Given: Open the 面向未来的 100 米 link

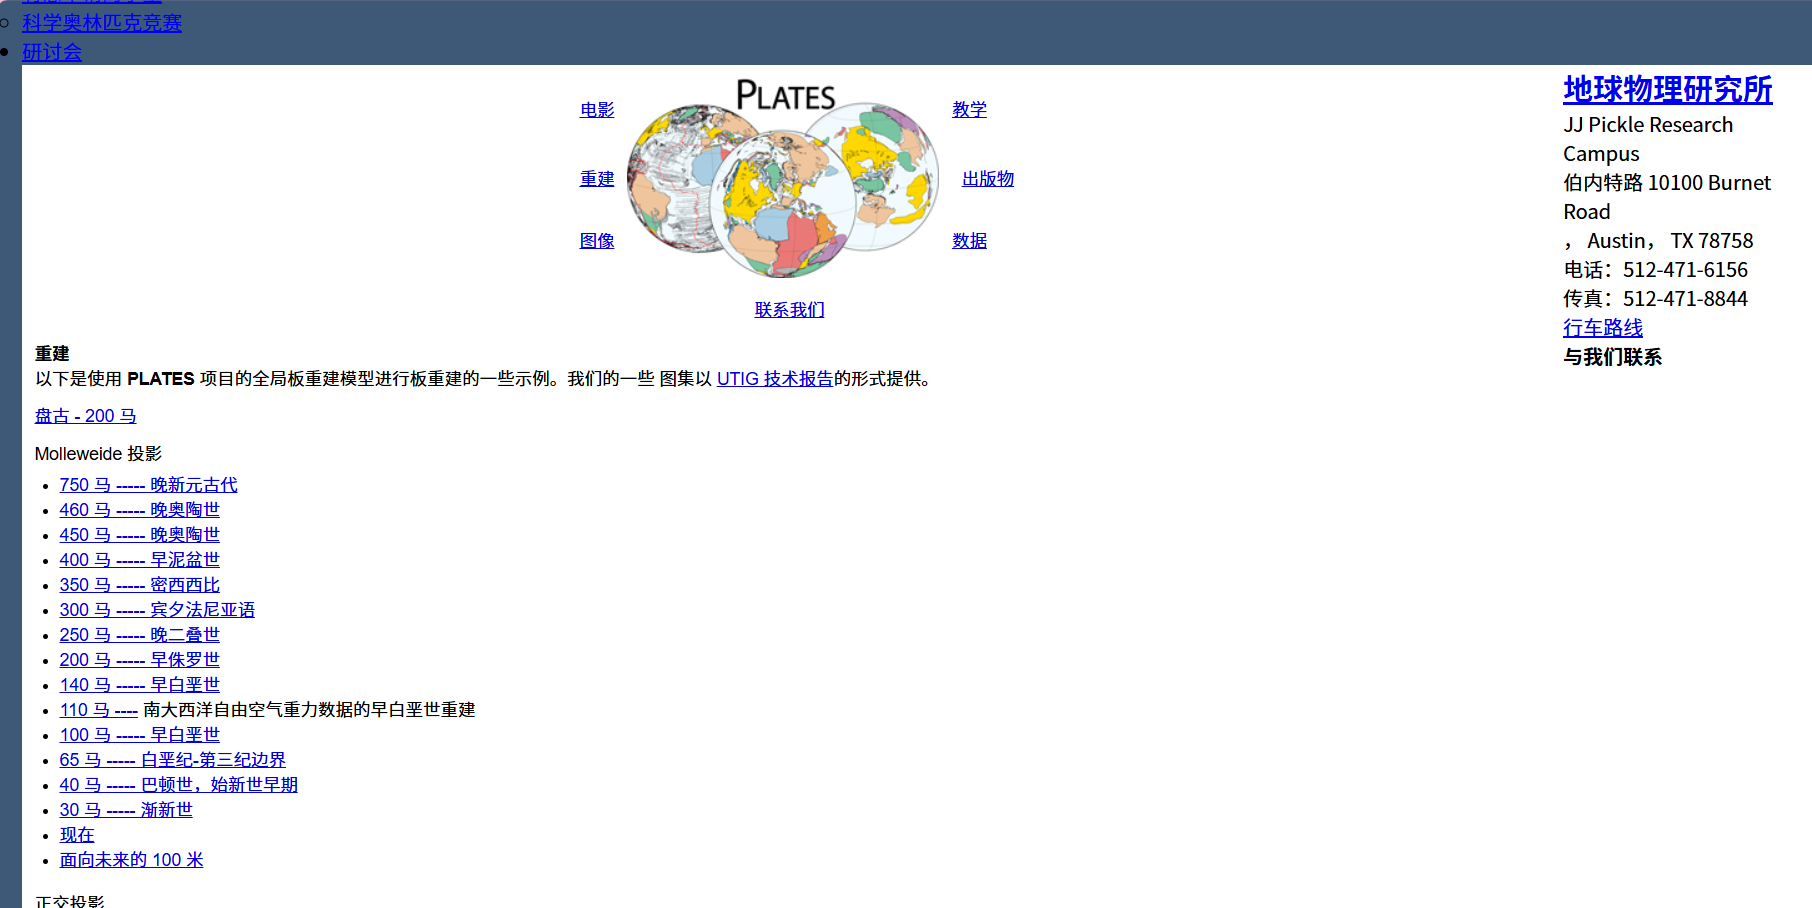Looking at the screenshot, I should pyautogui.click(x=131, y=860).
